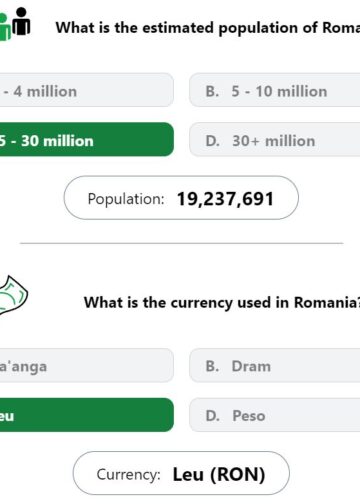Click the banknote currency icon

14,295
